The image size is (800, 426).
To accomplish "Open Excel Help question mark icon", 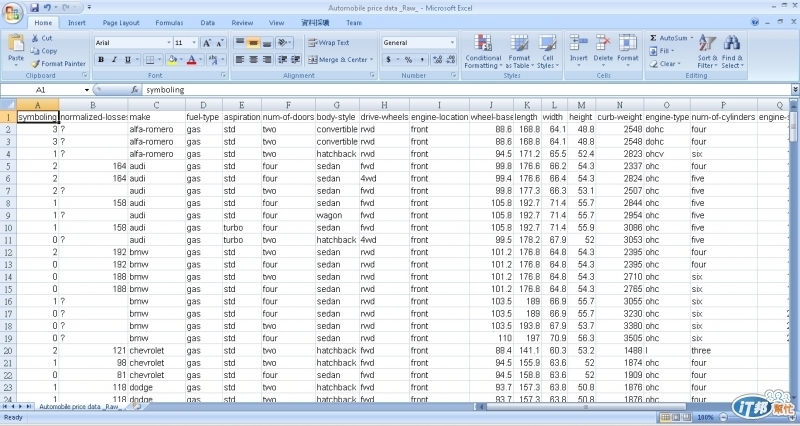I will tap(755, 22).
